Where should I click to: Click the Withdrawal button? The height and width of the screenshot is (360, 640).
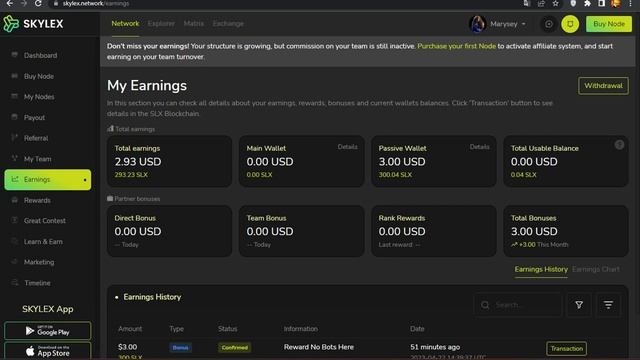(x=603, y=86)
